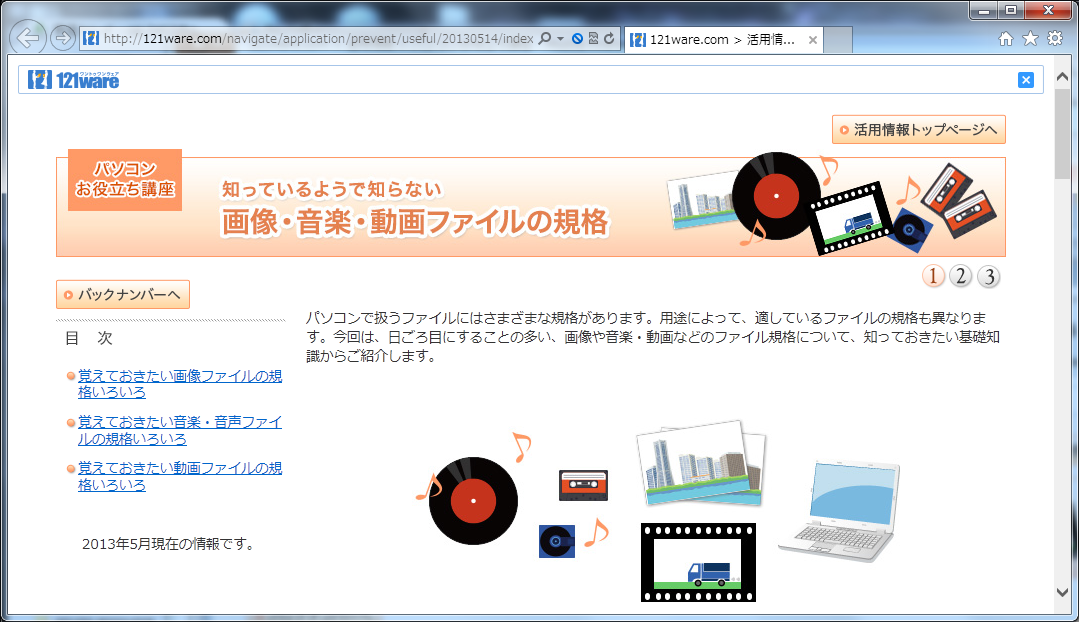
Task: Click the browser Back arrow button
Action: [x=29, y=39]
